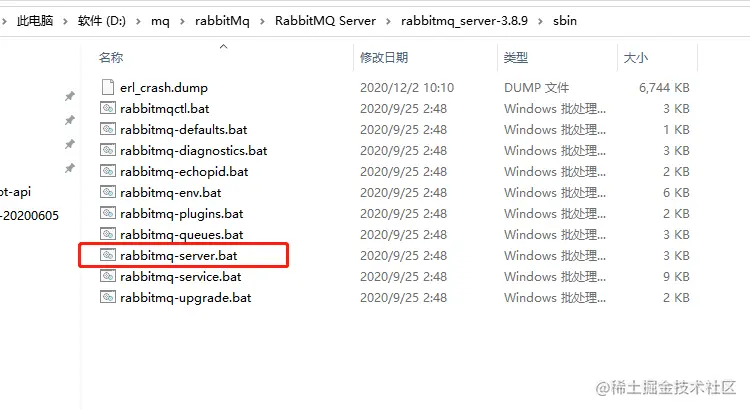Viewport: 750px width, 410px height.
Task: Click the rabbitmq-server.bat batch icon
Action: [x=108, y=255]
